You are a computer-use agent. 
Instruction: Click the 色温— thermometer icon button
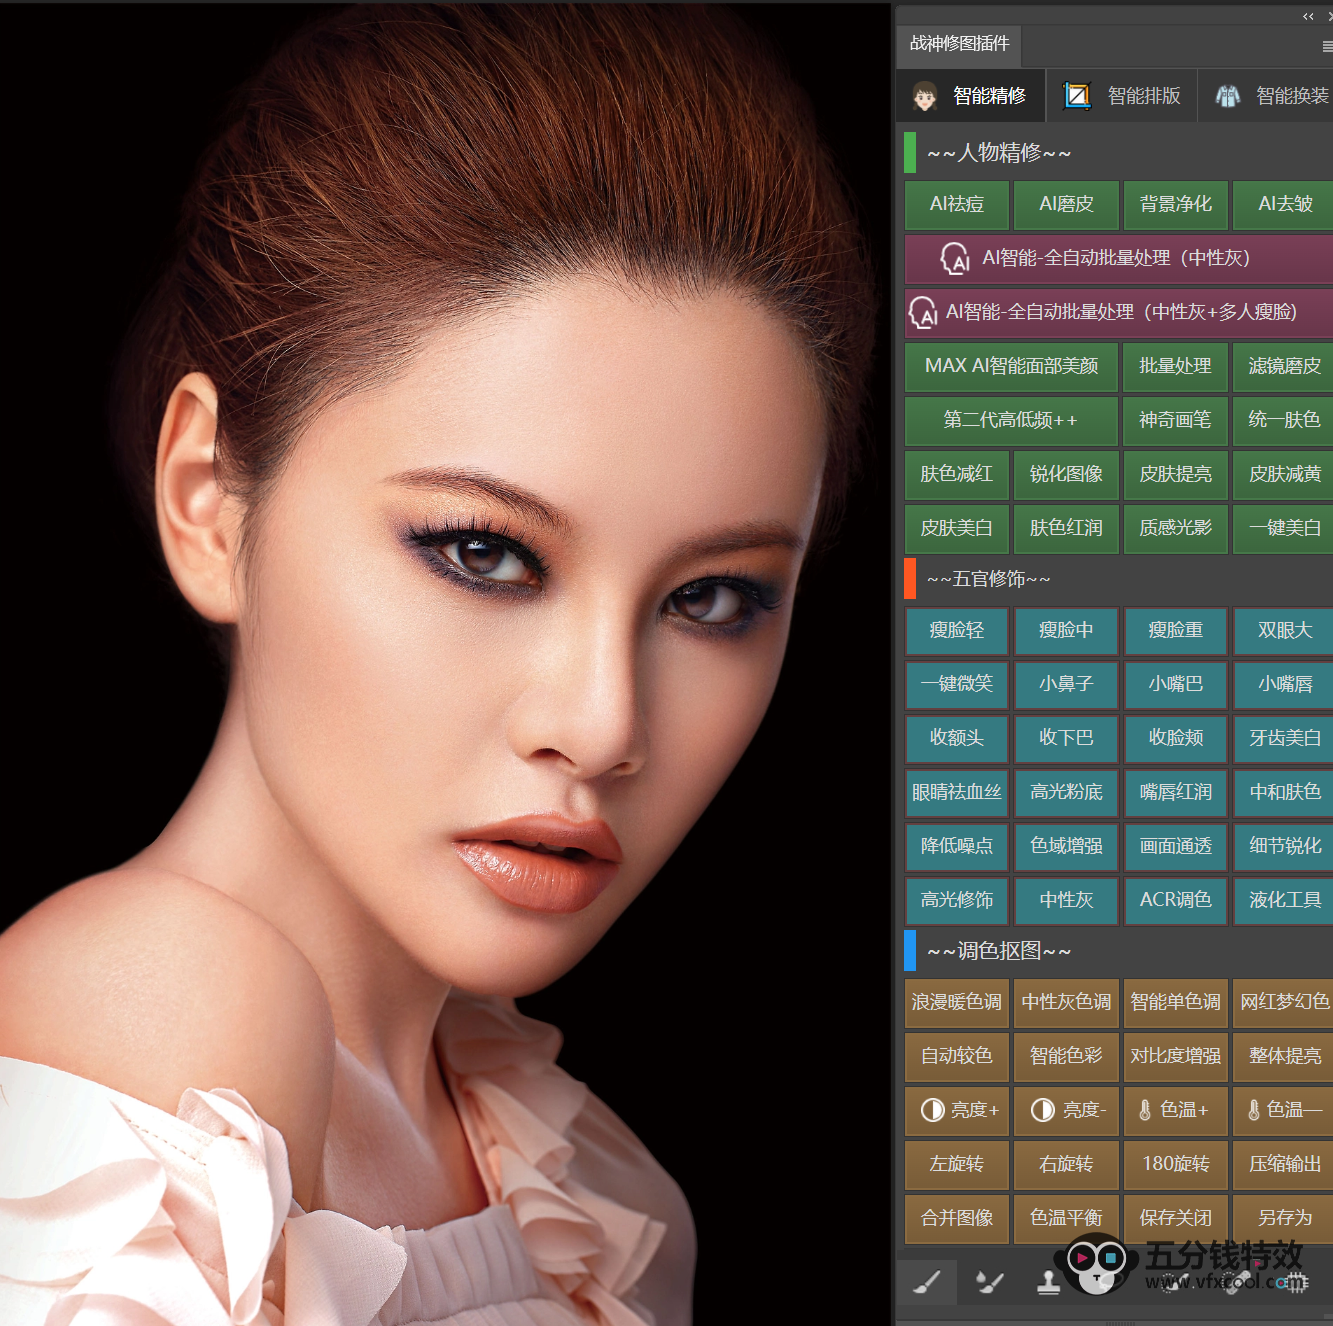[x=1284, y=1110]
